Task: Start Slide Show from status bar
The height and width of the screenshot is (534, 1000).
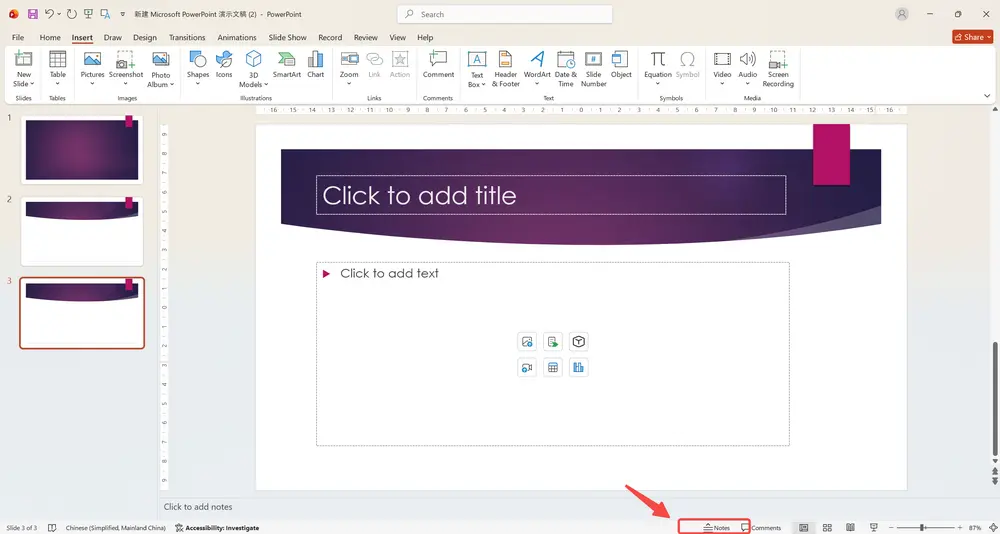Action: pos(874,528)
